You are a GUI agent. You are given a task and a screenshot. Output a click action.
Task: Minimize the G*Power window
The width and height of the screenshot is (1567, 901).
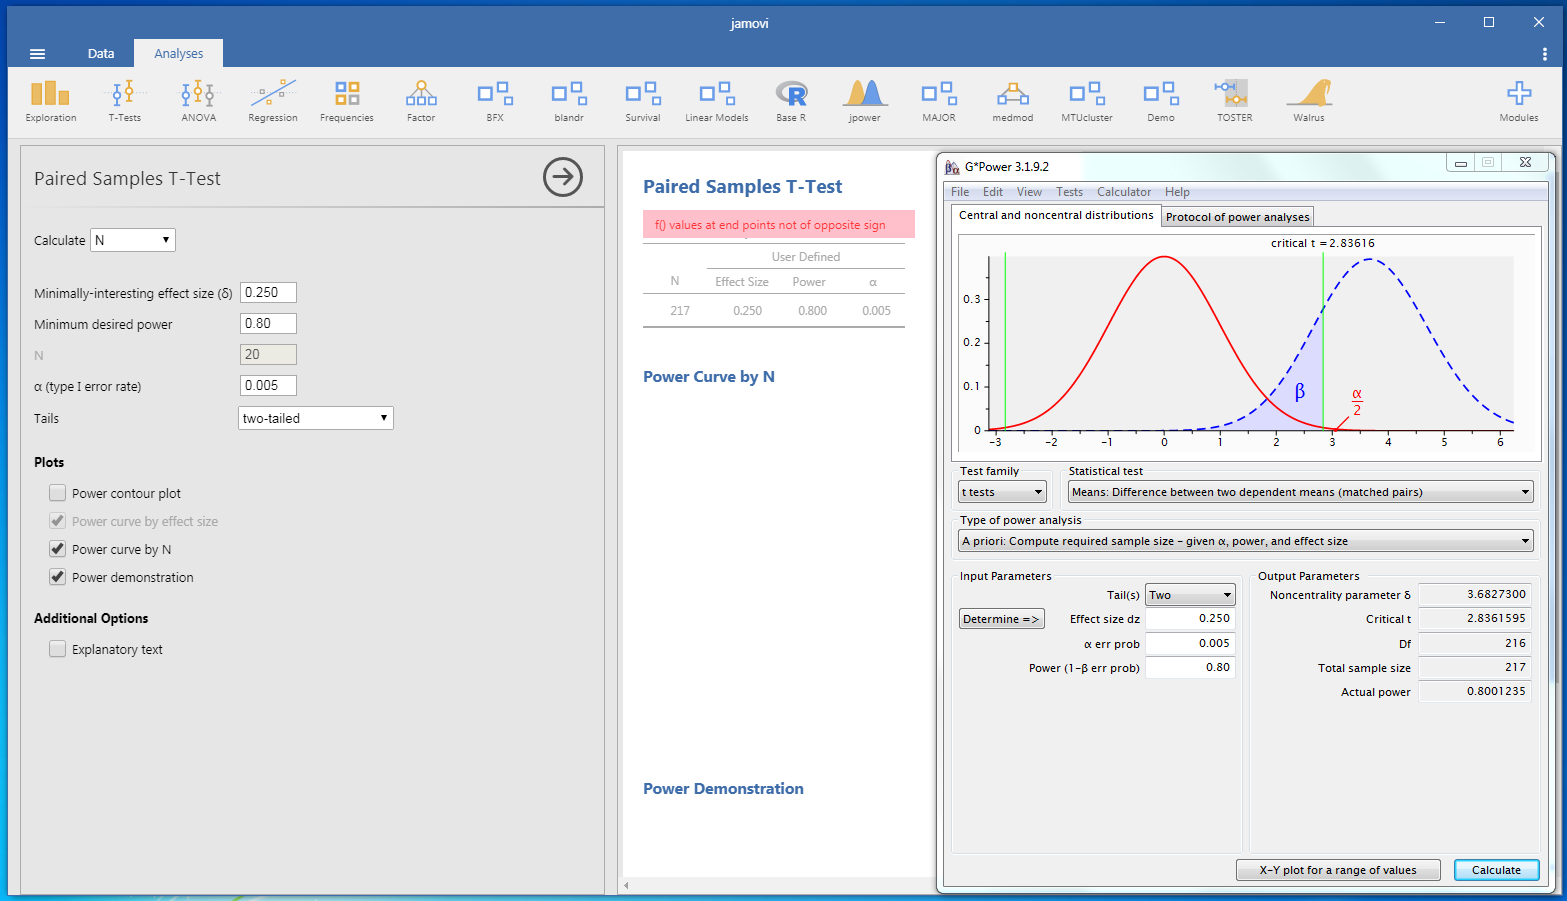(x=1460, y=163)
